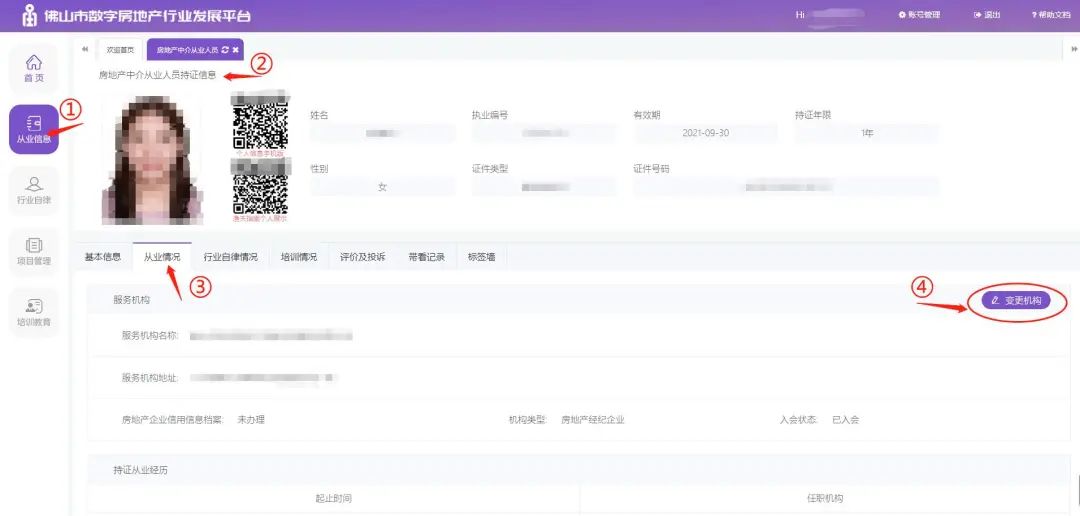Close the 房地产中介从业人员 tab
This screenshot has width=1080, height=516.
[x=236, y=49]
